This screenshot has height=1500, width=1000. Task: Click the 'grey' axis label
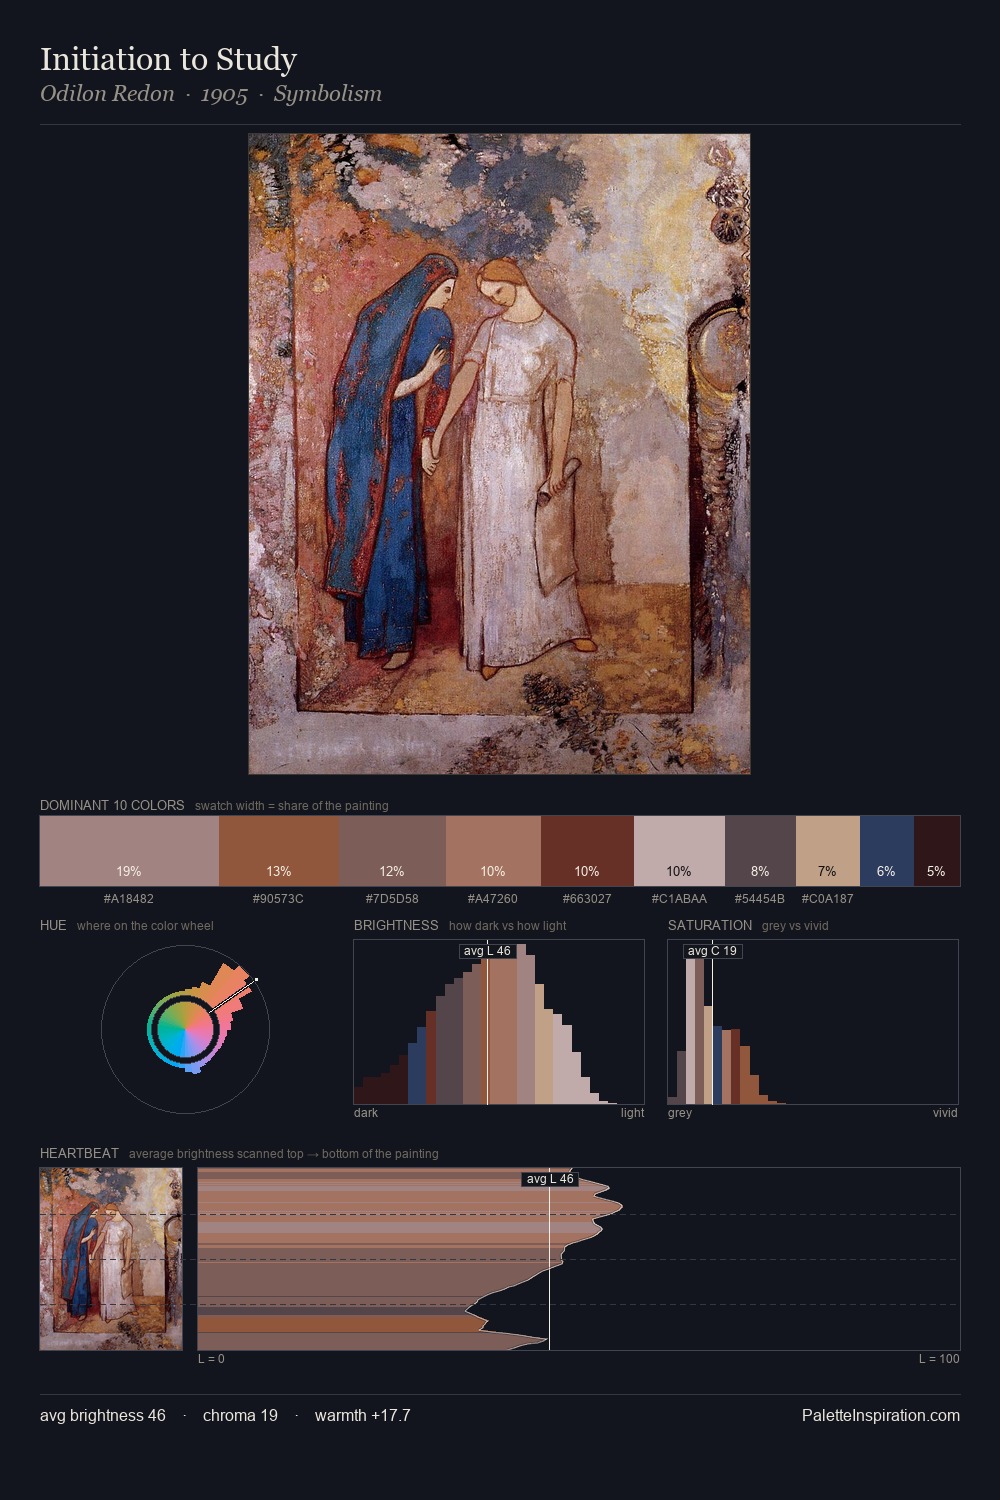point(680,1113)
